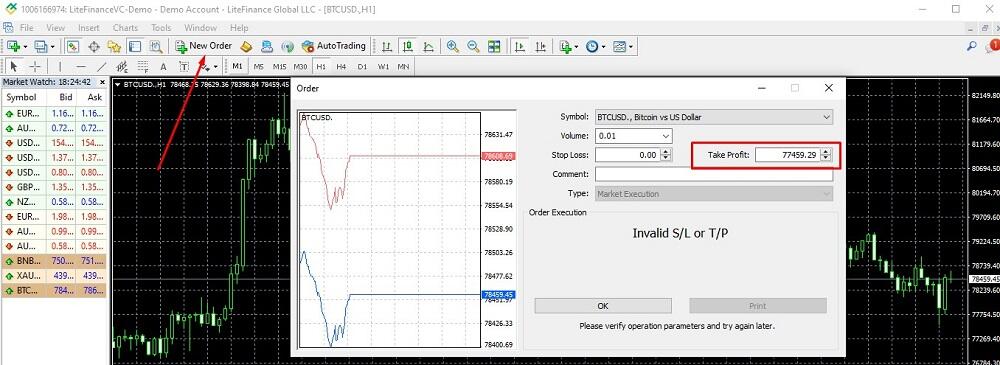This screenshot has height=365, width=1000.
Task: Select the arrow cursor tool
Action: pyautogui.click(x=14, y=66)
